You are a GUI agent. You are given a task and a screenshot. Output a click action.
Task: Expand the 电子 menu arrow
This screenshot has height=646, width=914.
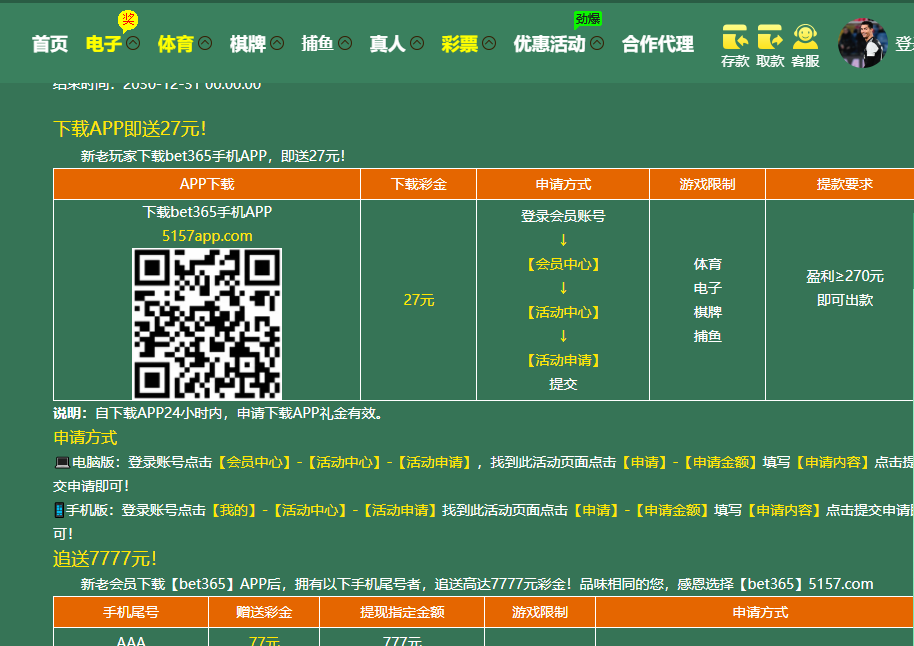click(133, 44)
